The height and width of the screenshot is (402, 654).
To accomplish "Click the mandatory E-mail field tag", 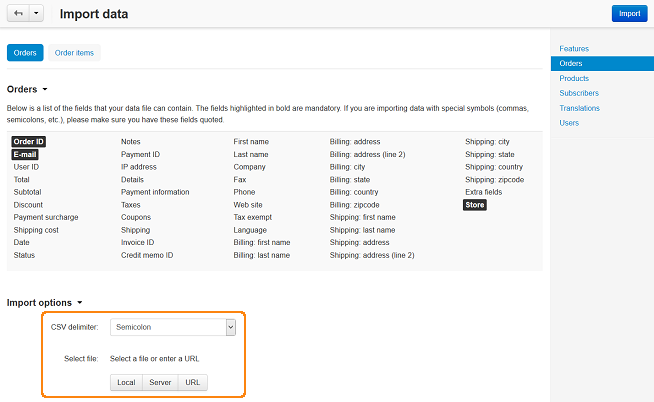I will coord(25,155).
